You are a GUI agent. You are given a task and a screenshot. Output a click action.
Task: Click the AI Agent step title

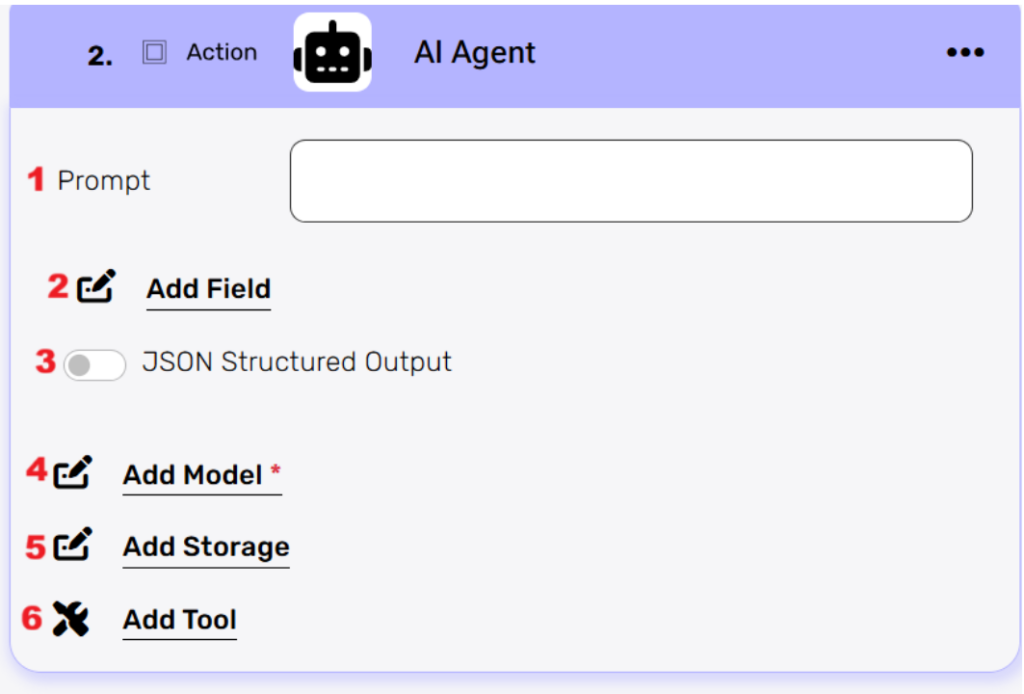tap(475, 53)
